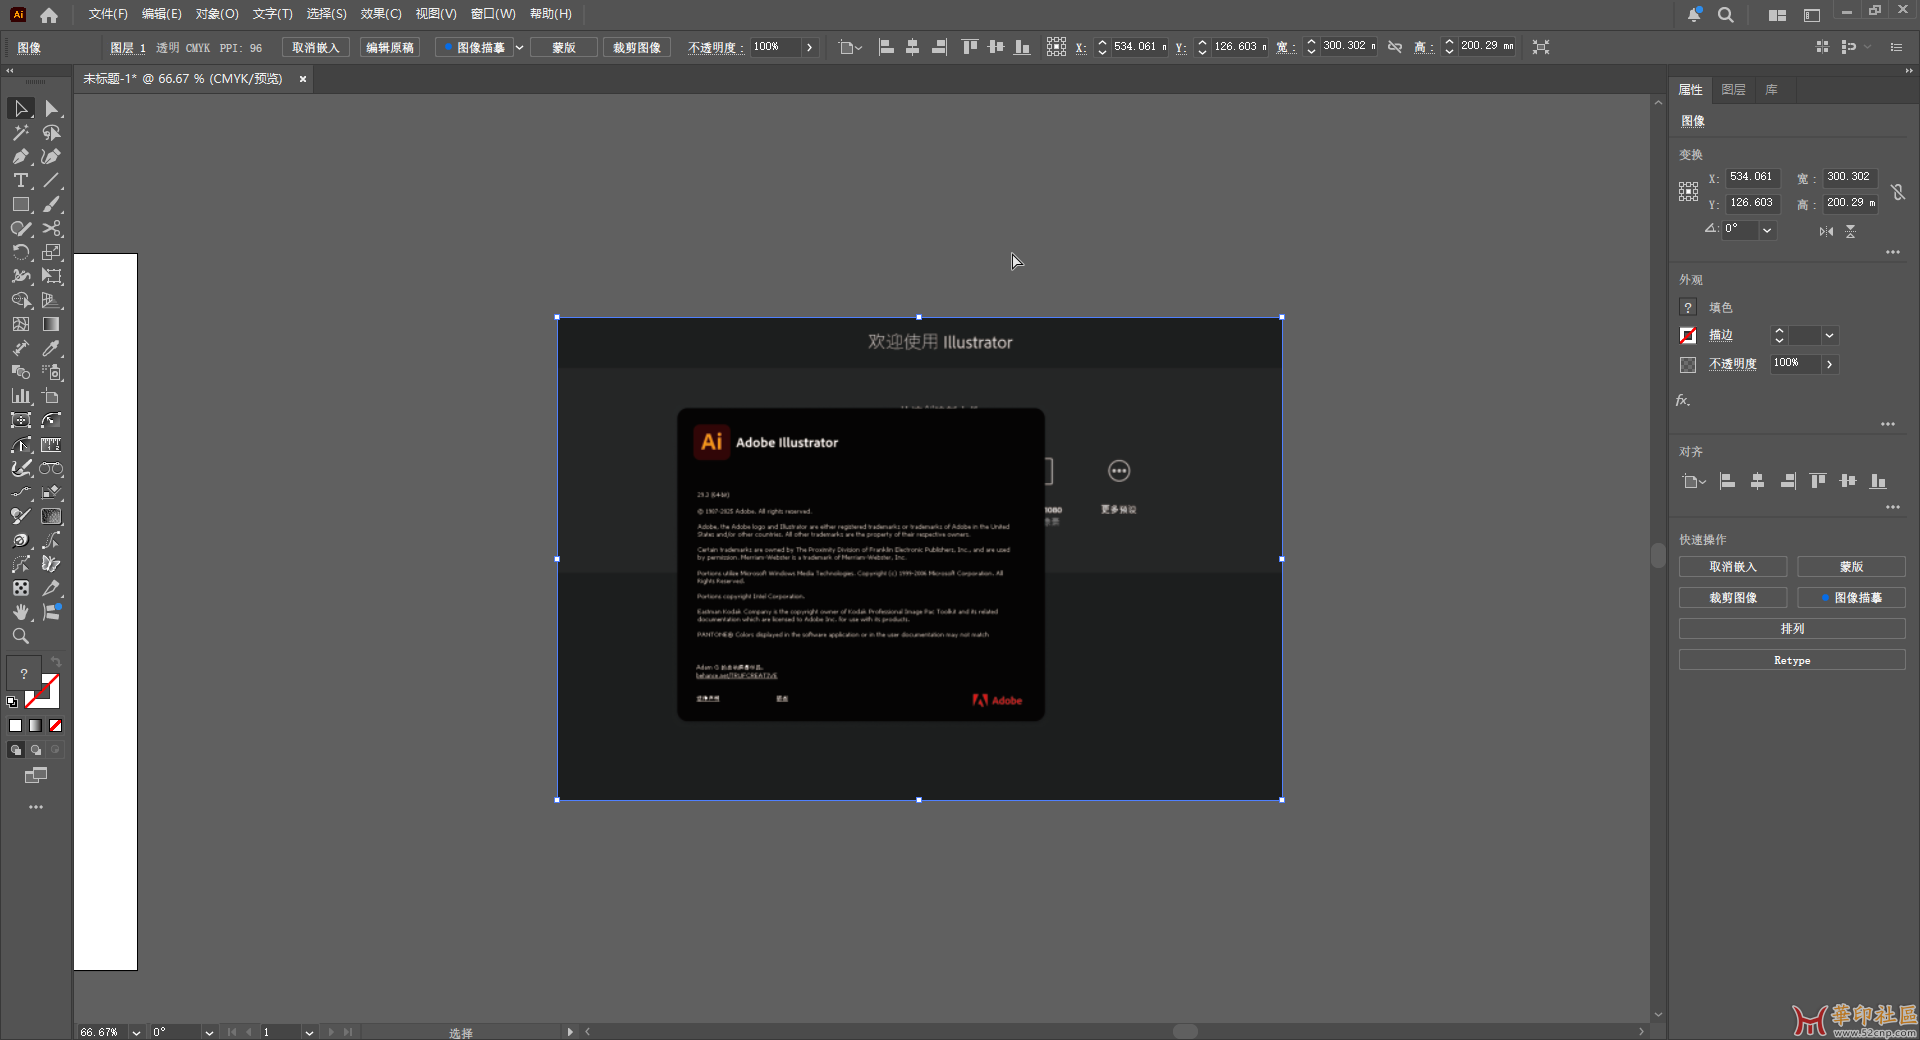Click 编辑原稿 button
1920x1040 pixels.
(x=390, y=47)
